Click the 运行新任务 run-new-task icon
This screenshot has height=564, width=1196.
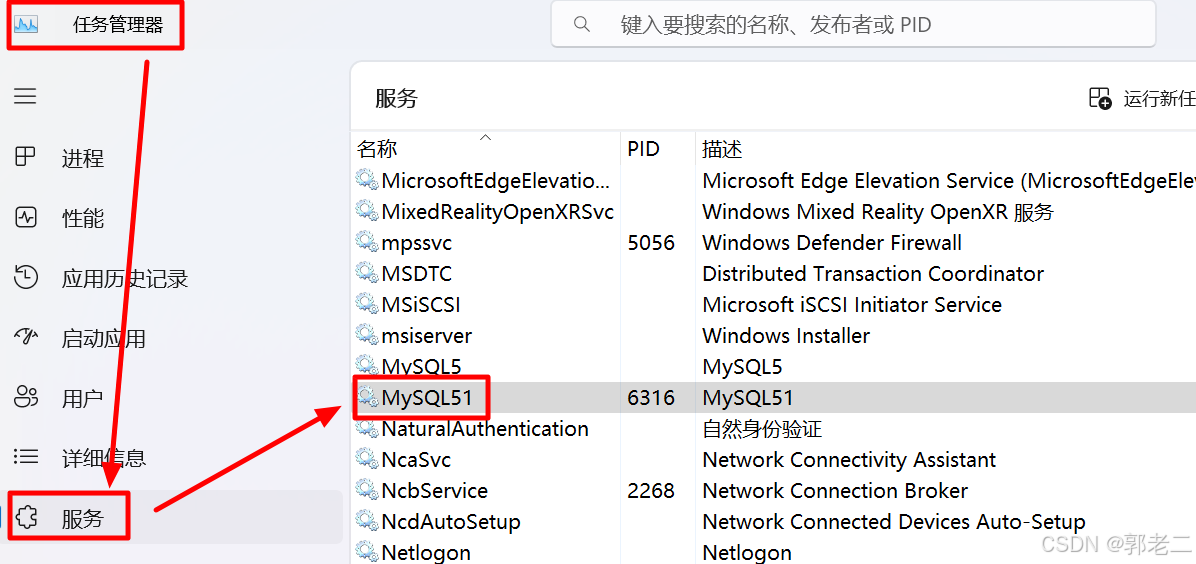[x=1099, y=98]
